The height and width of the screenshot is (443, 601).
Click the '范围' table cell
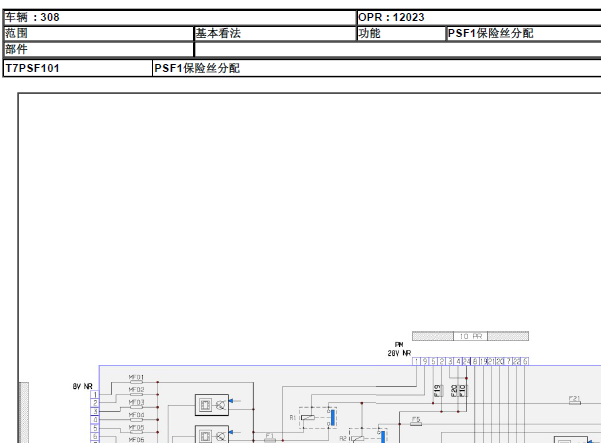click(98, 33)
